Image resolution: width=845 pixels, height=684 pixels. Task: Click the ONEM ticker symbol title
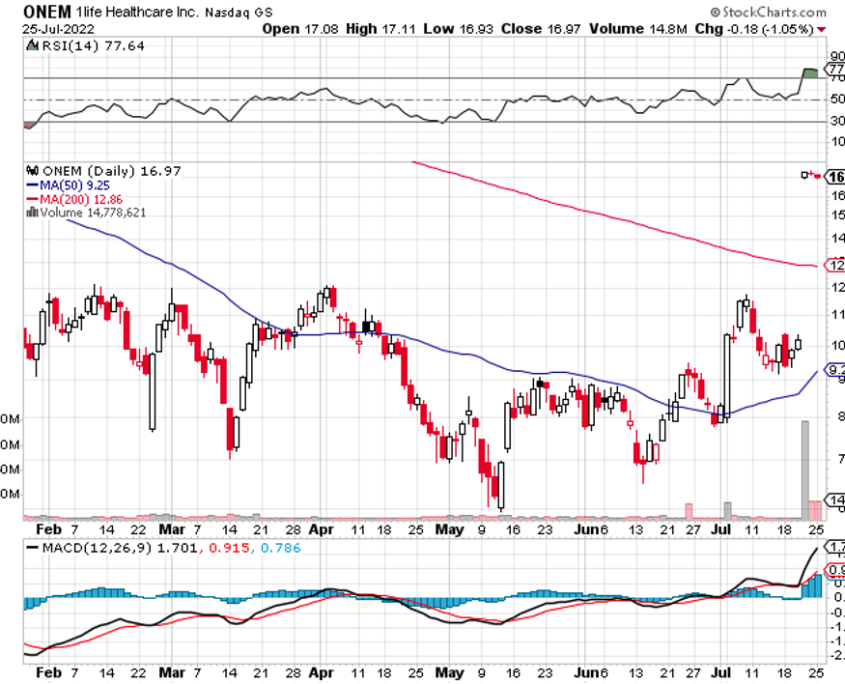44,11
